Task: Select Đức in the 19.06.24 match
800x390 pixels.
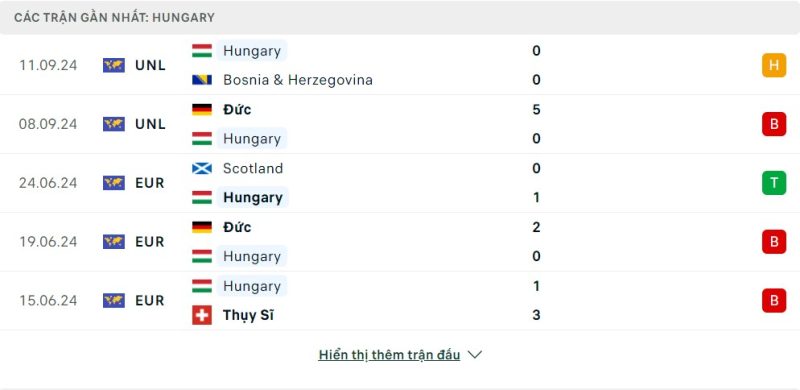Action: click(237, 227)
